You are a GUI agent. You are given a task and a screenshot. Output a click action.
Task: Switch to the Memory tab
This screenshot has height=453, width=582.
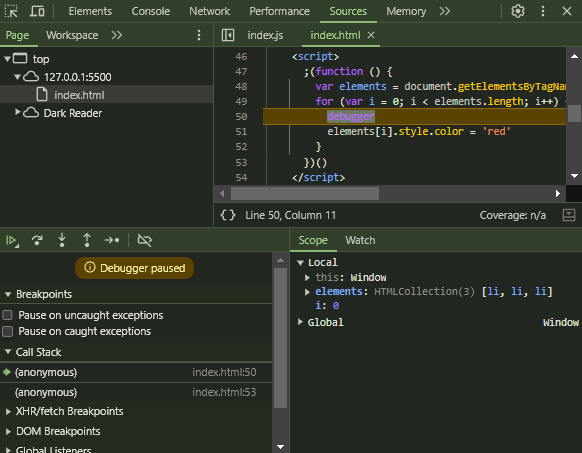[x=406, y=11]
